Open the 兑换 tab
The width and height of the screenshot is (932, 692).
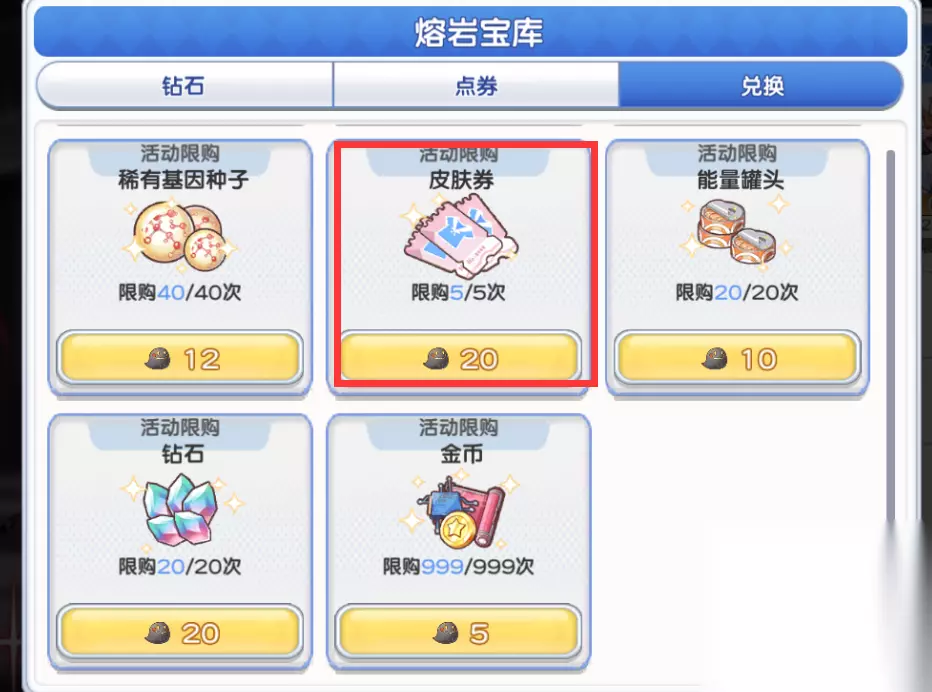click(x=761, y=86)
